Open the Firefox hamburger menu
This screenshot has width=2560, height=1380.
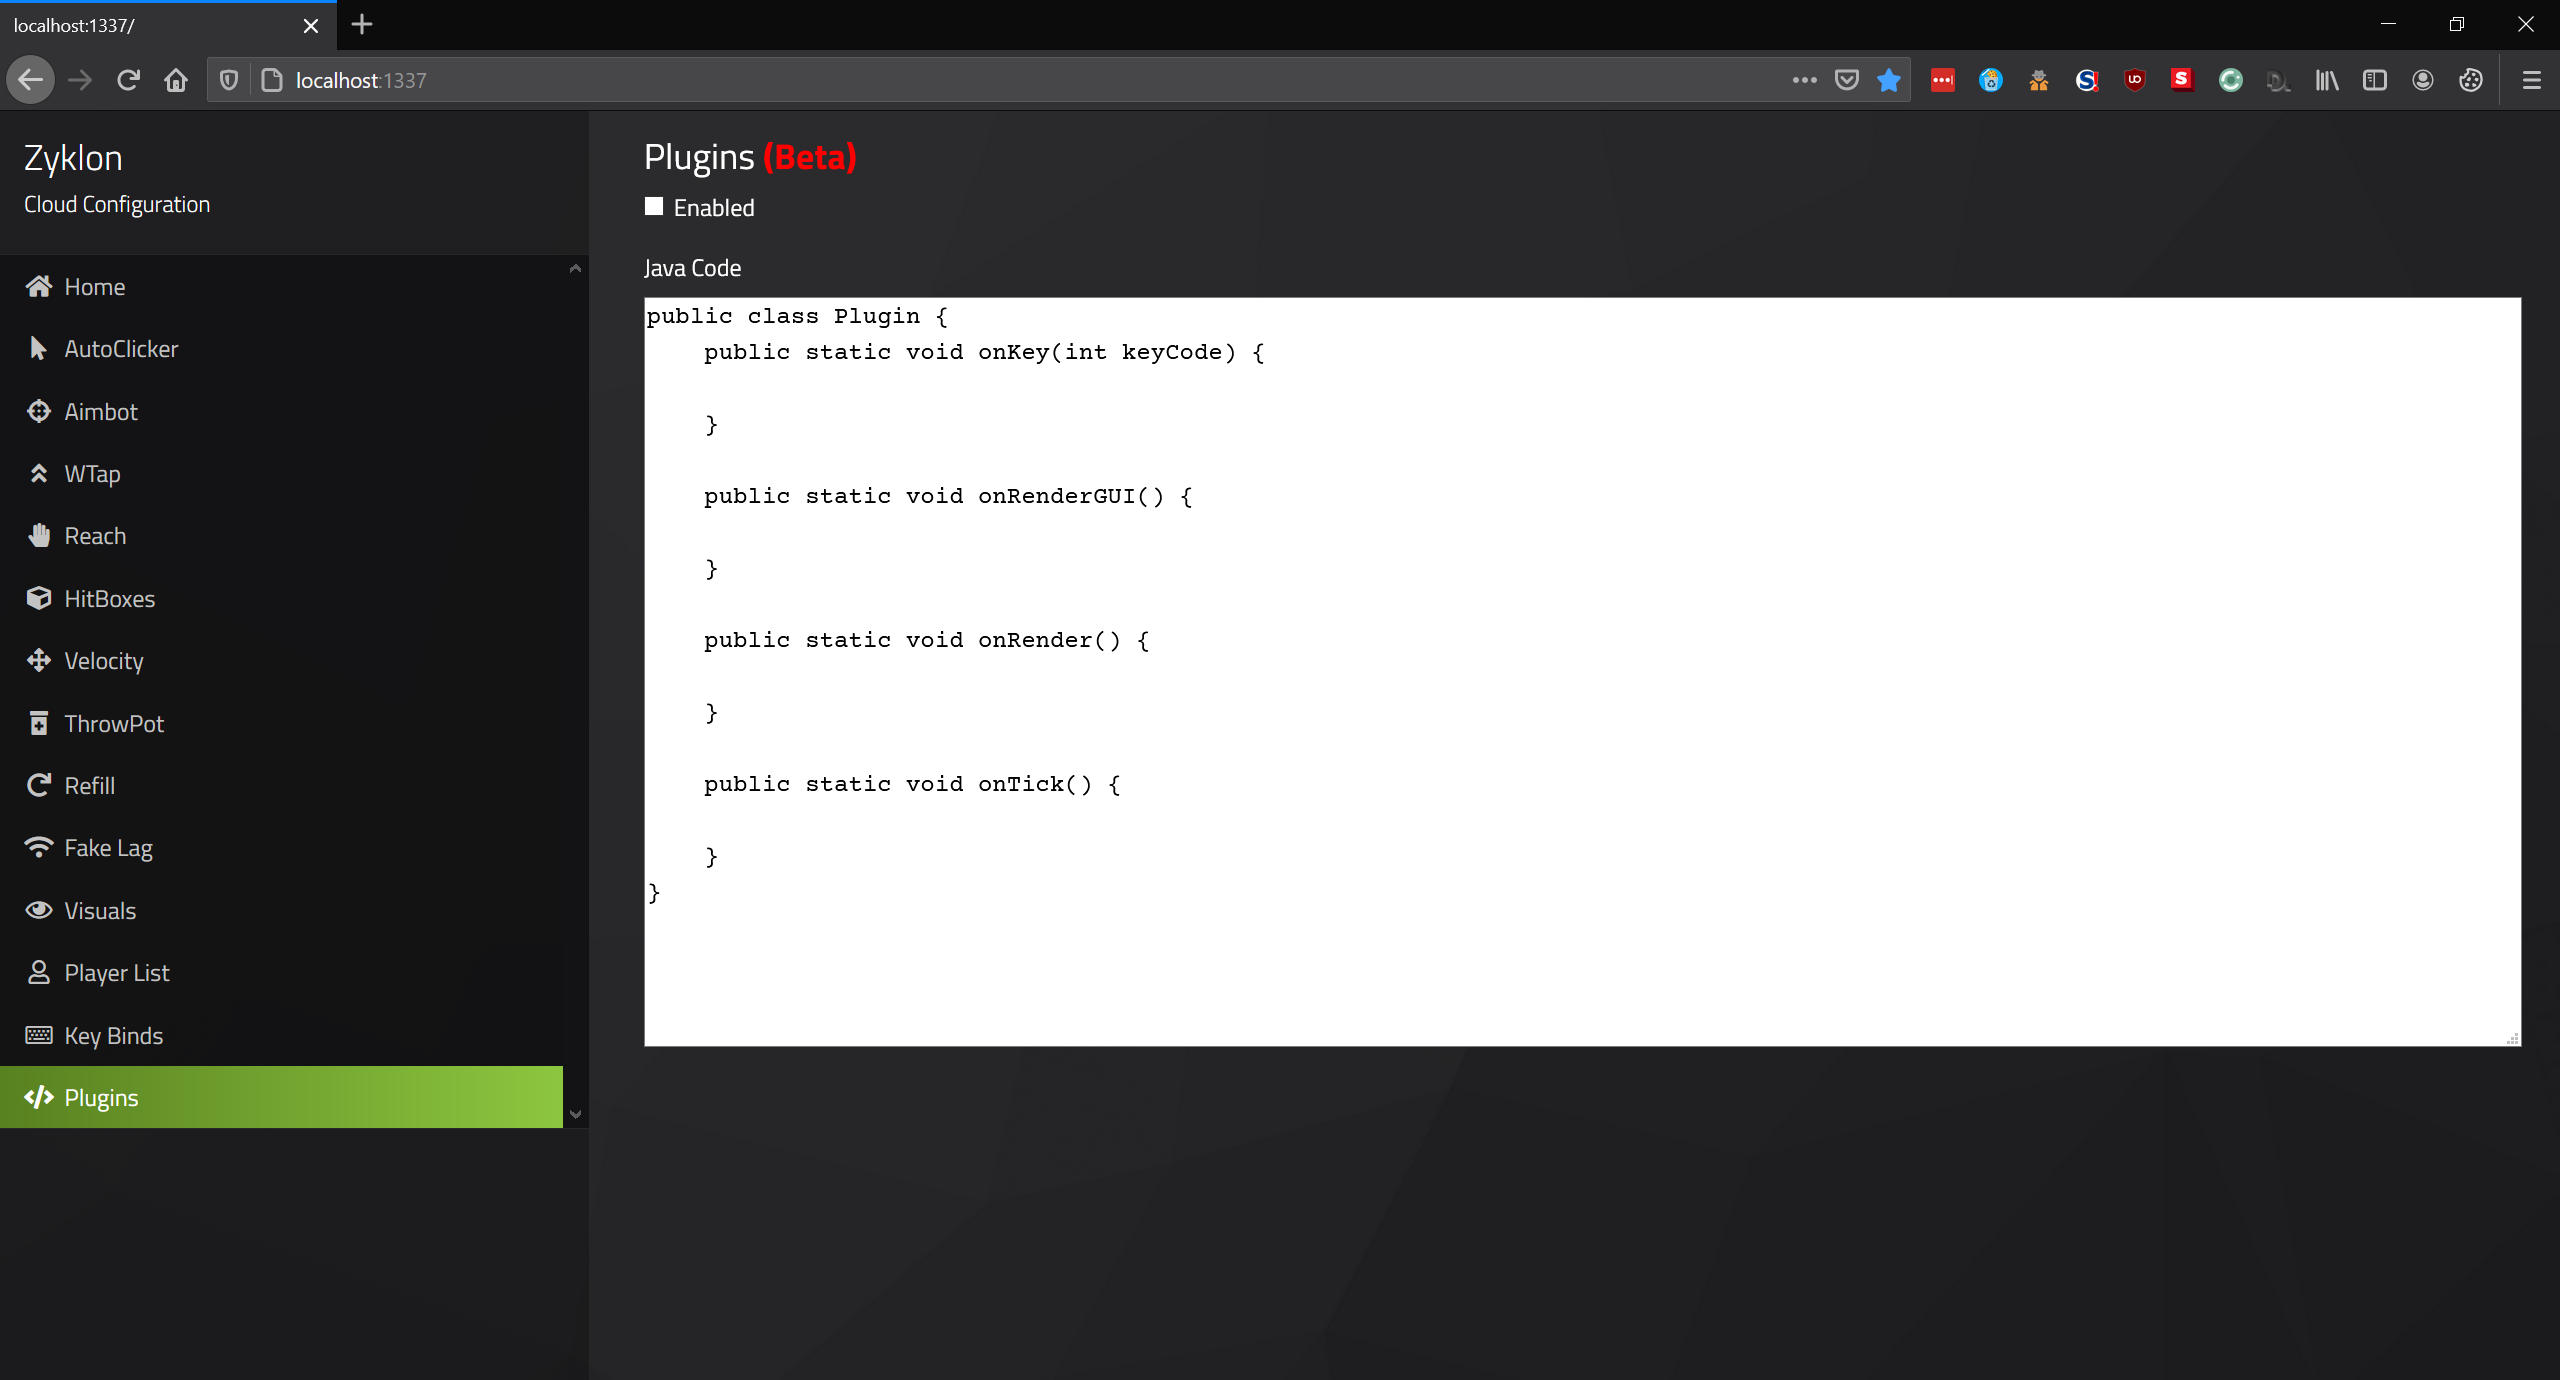[2531, 80]
